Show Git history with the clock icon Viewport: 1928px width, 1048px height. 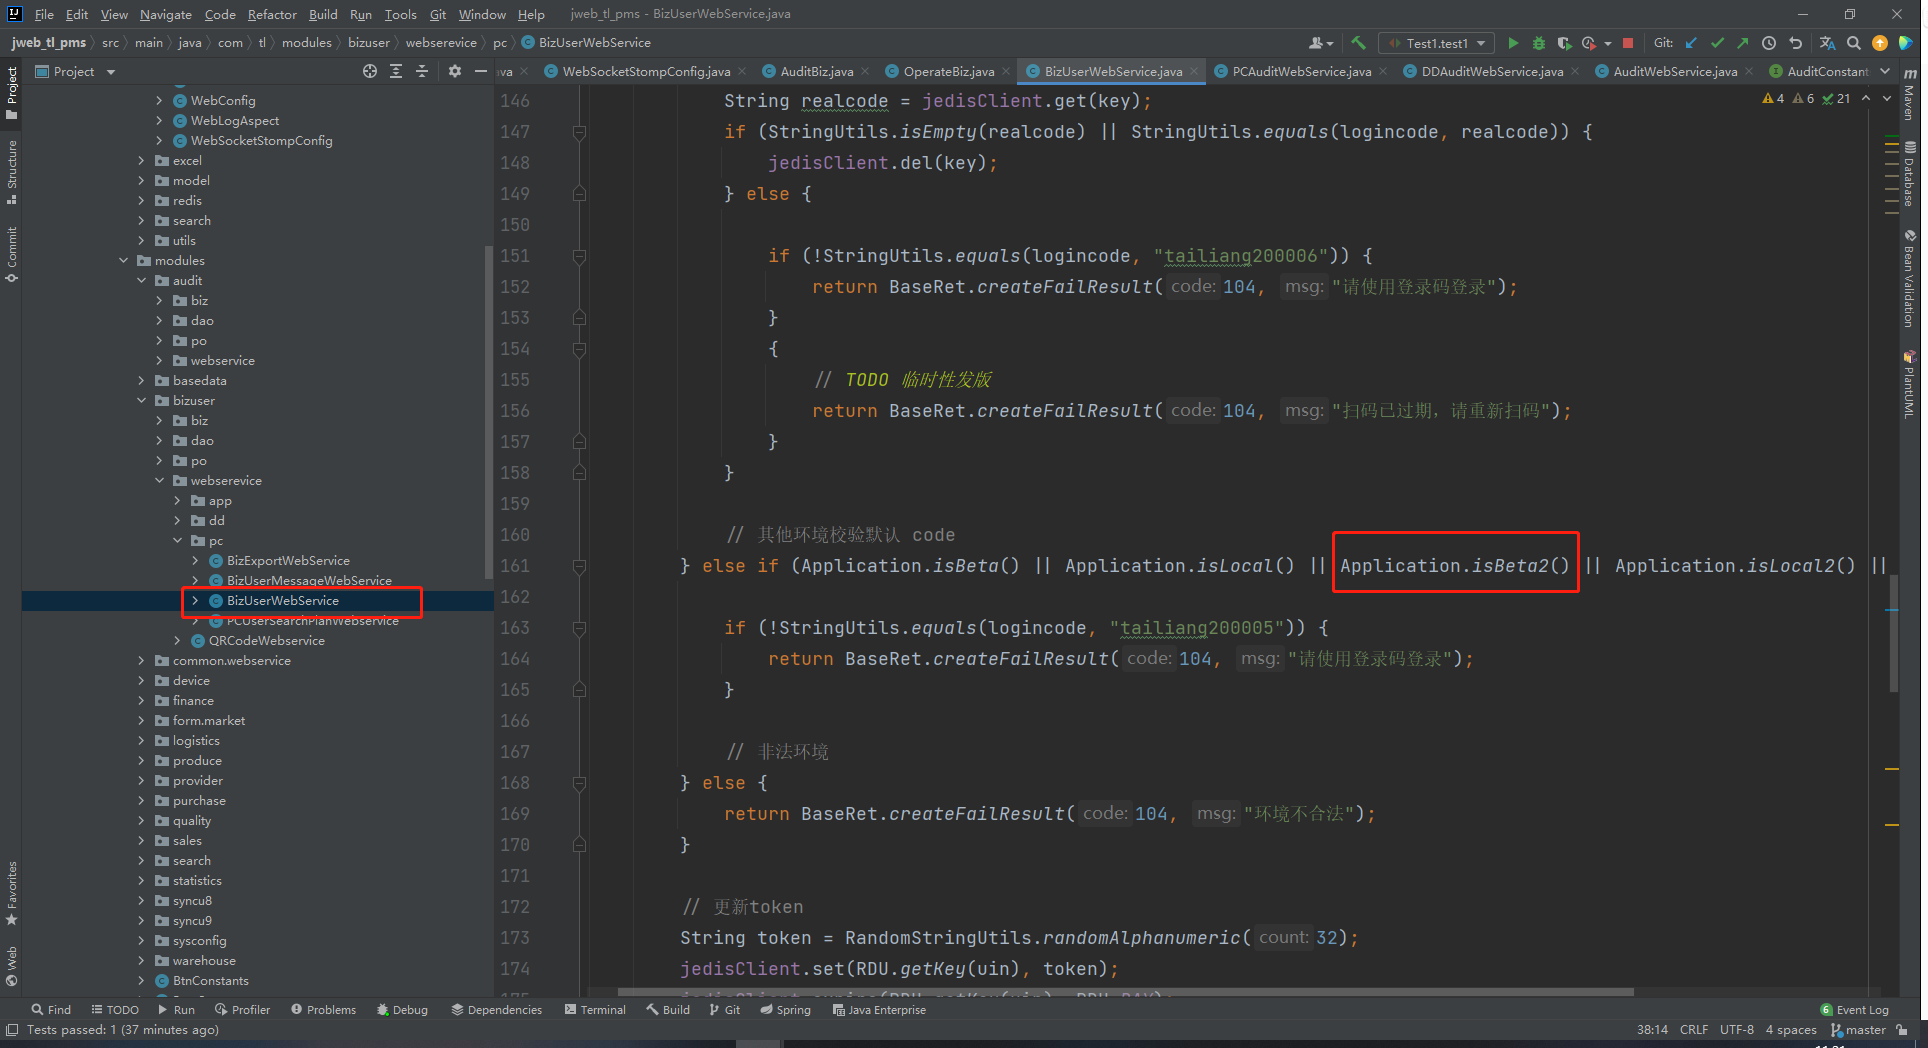point(1769,43)
